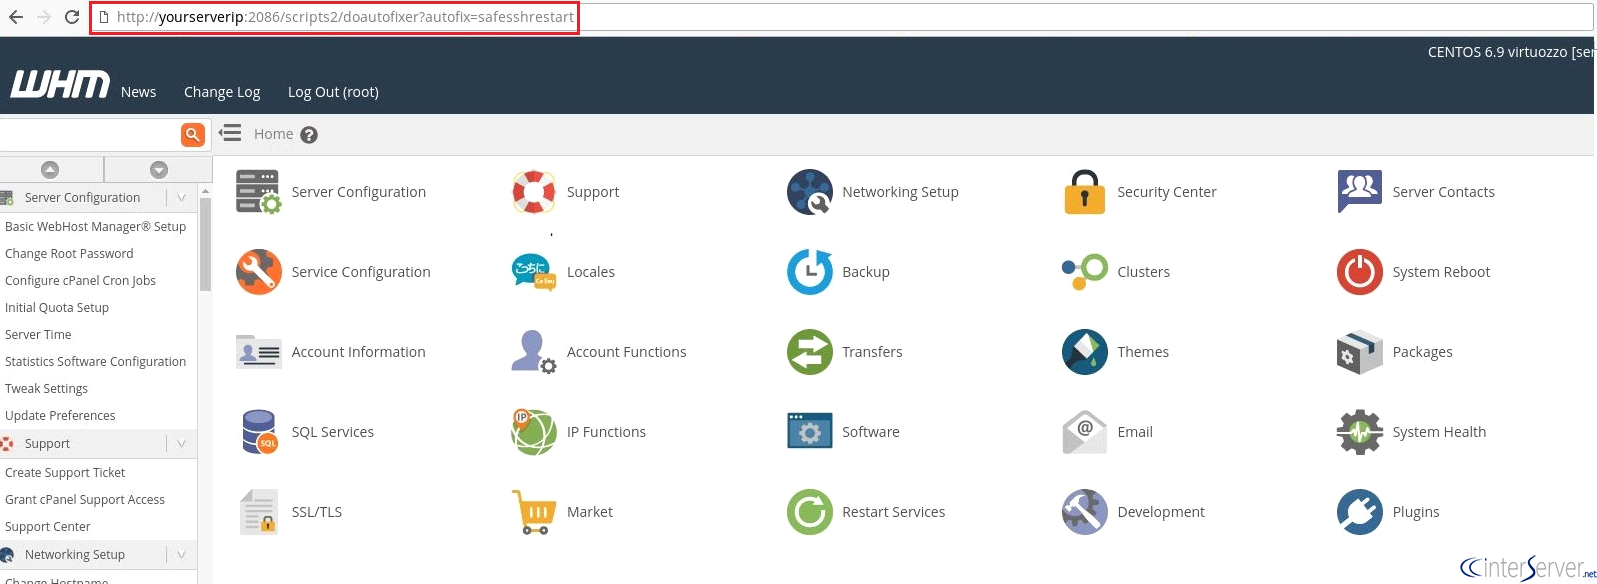Collapse the Networking Setup sidebar section chevron

181,555
